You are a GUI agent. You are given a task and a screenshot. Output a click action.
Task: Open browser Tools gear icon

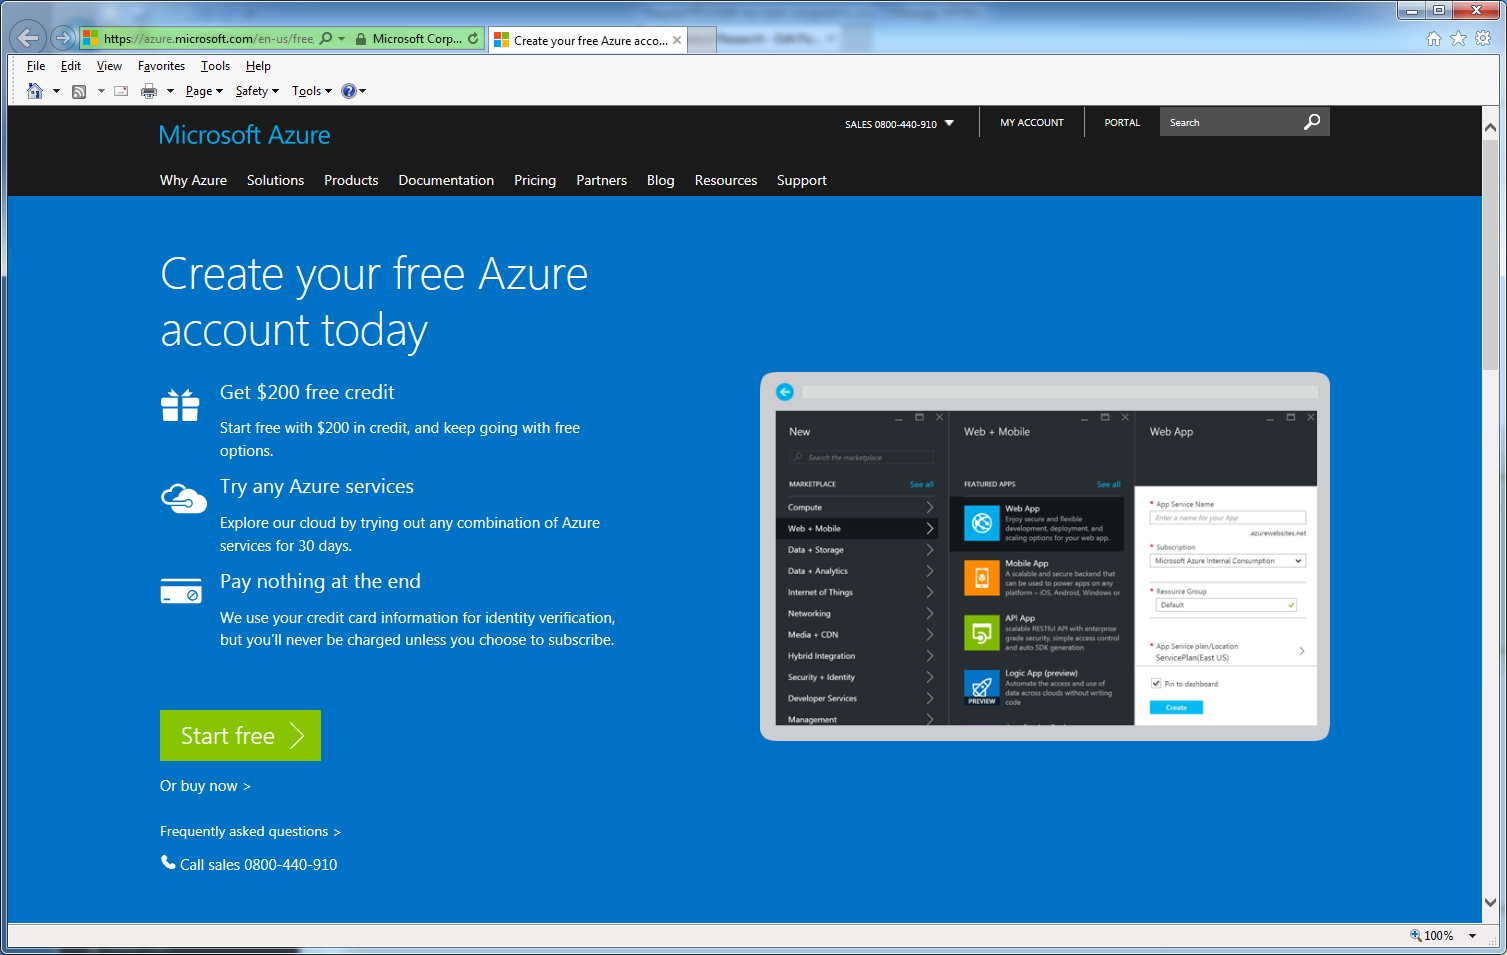(1483, 38)
